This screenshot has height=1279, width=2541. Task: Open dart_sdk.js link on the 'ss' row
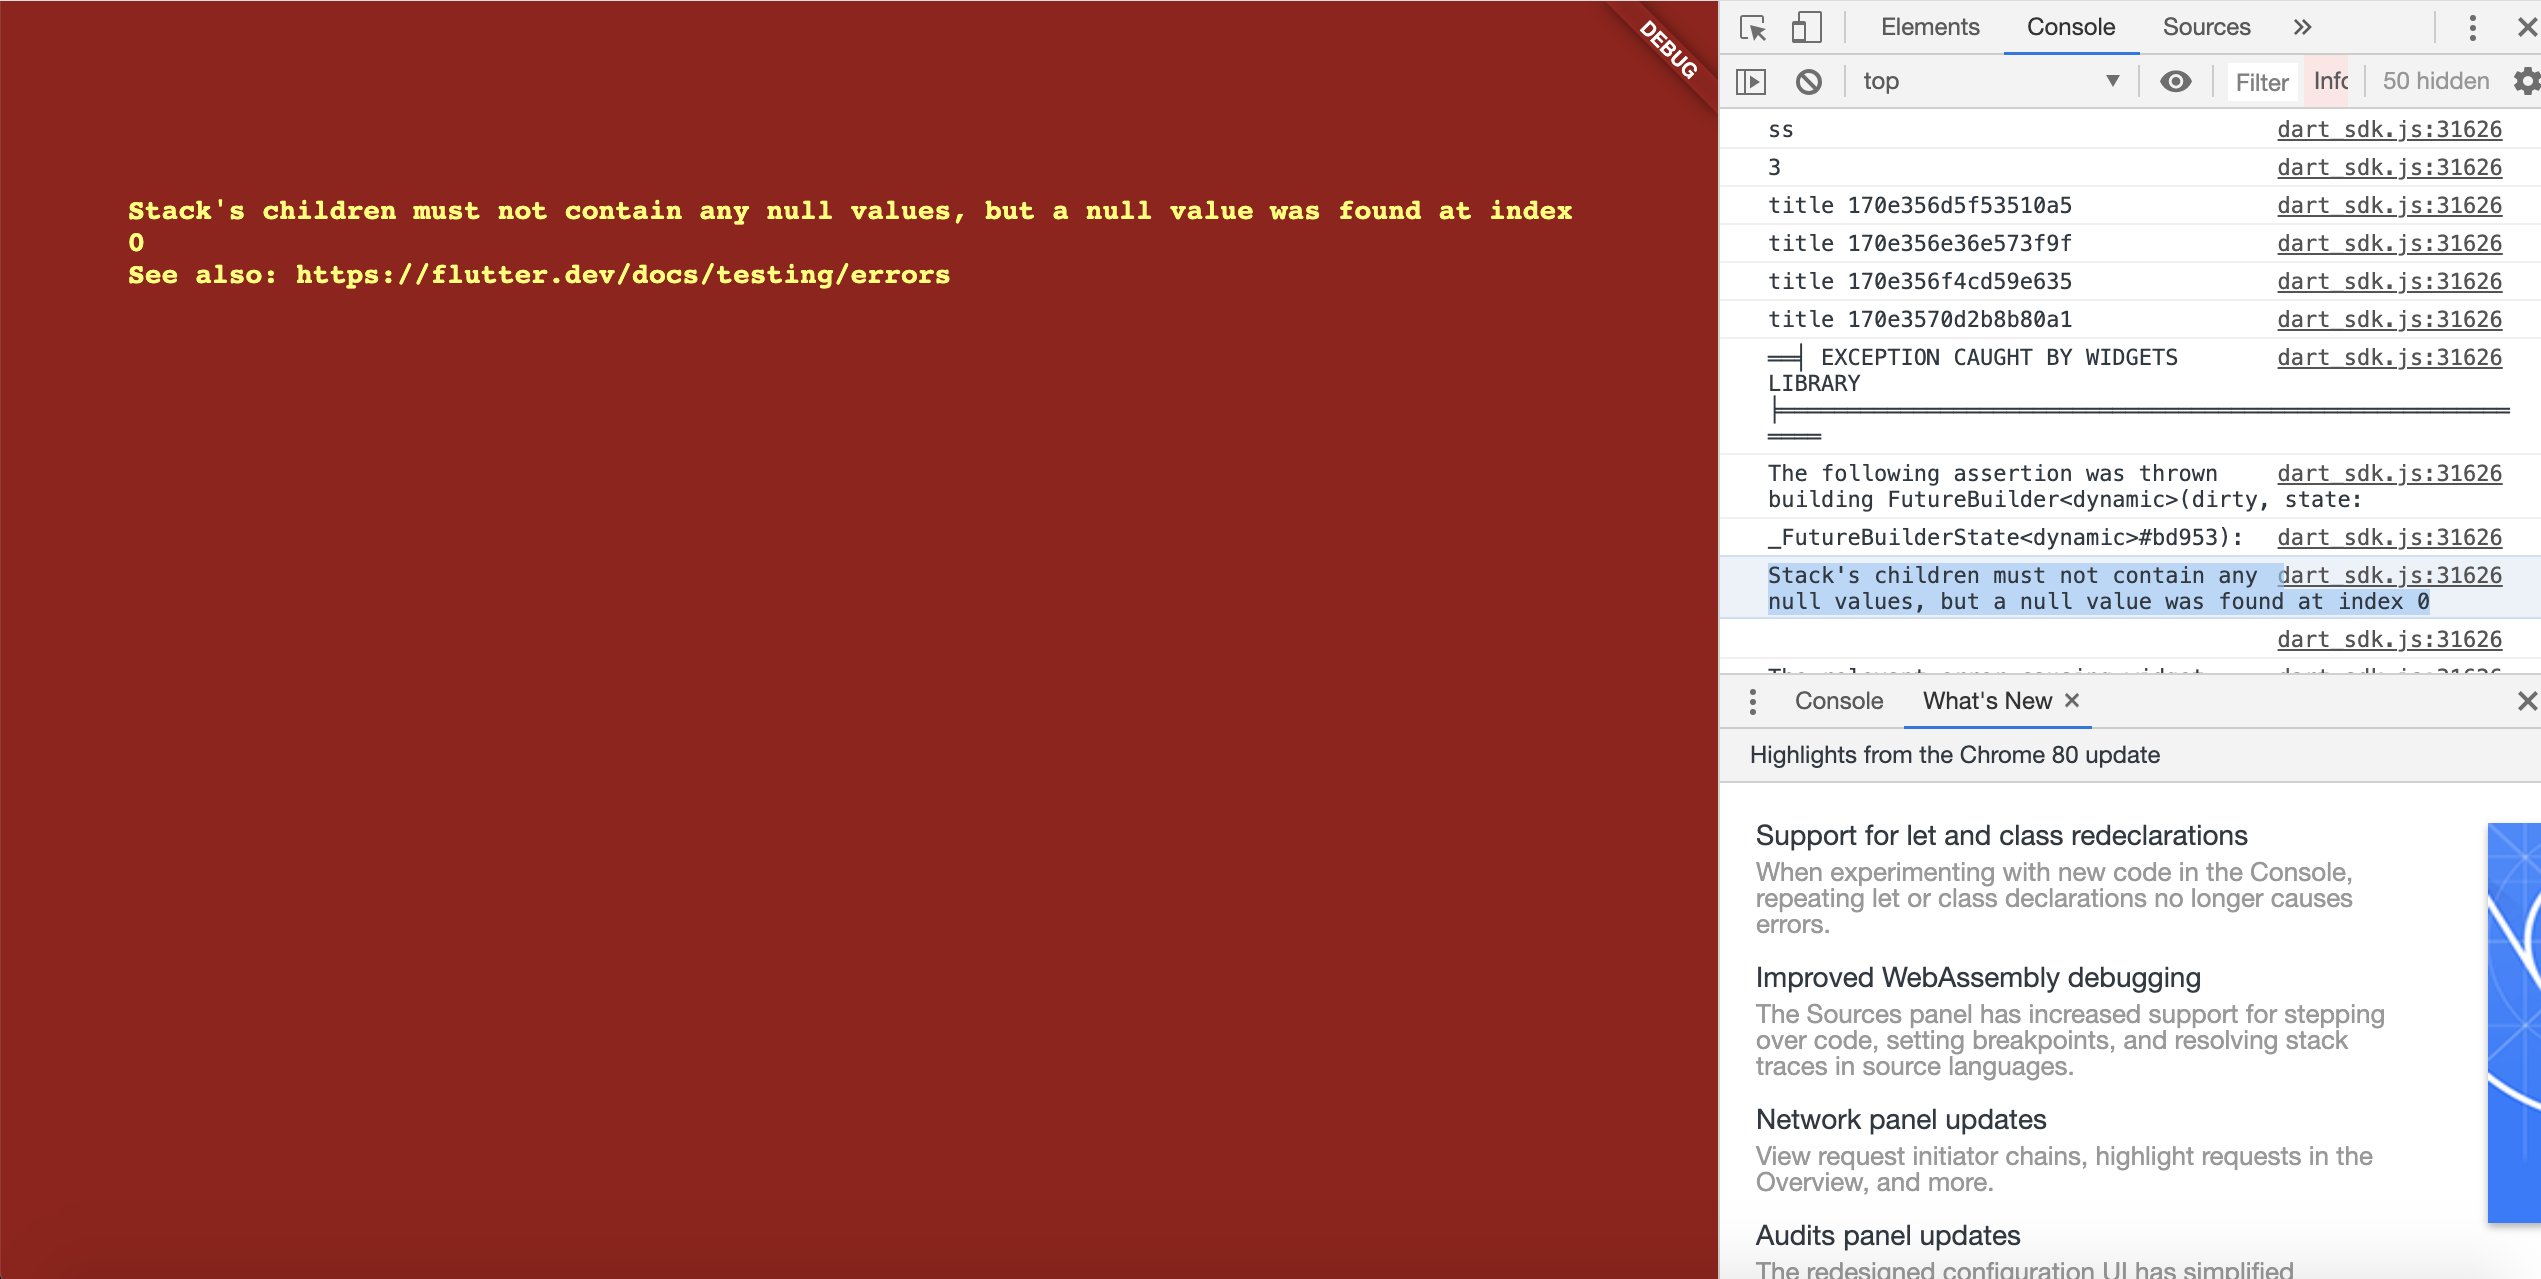[2389, 129]
